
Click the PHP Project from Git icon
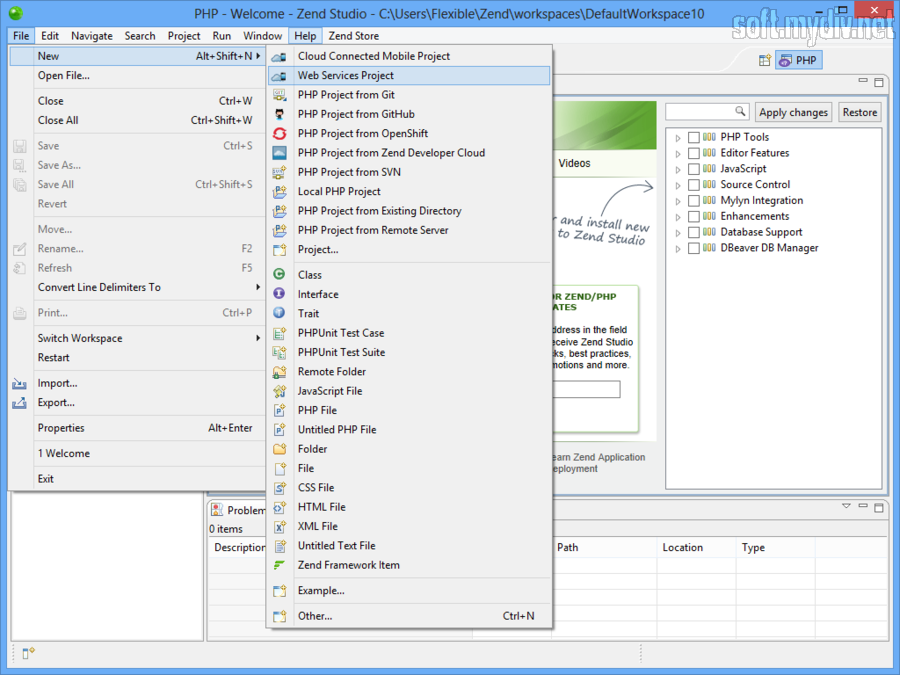coord(279,95)
